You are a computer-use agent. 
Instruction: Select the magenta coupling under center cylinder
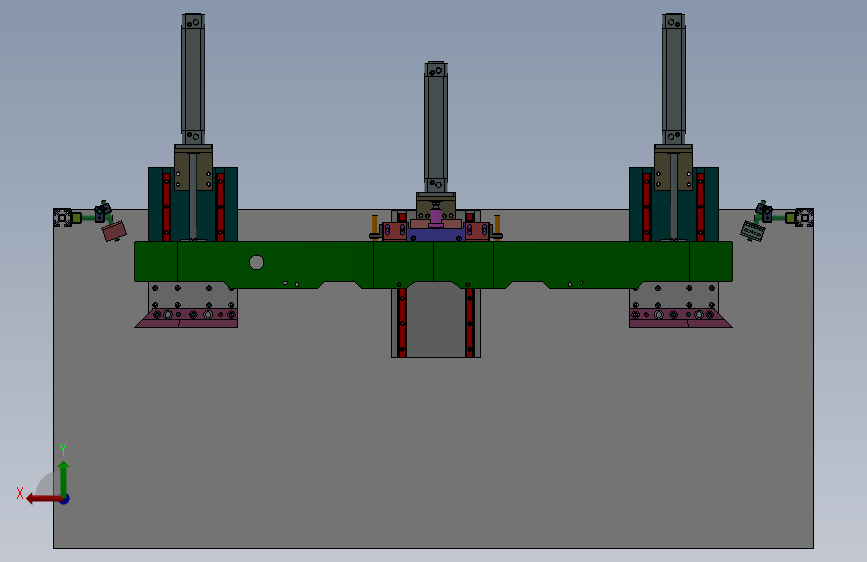coord(436,217)
